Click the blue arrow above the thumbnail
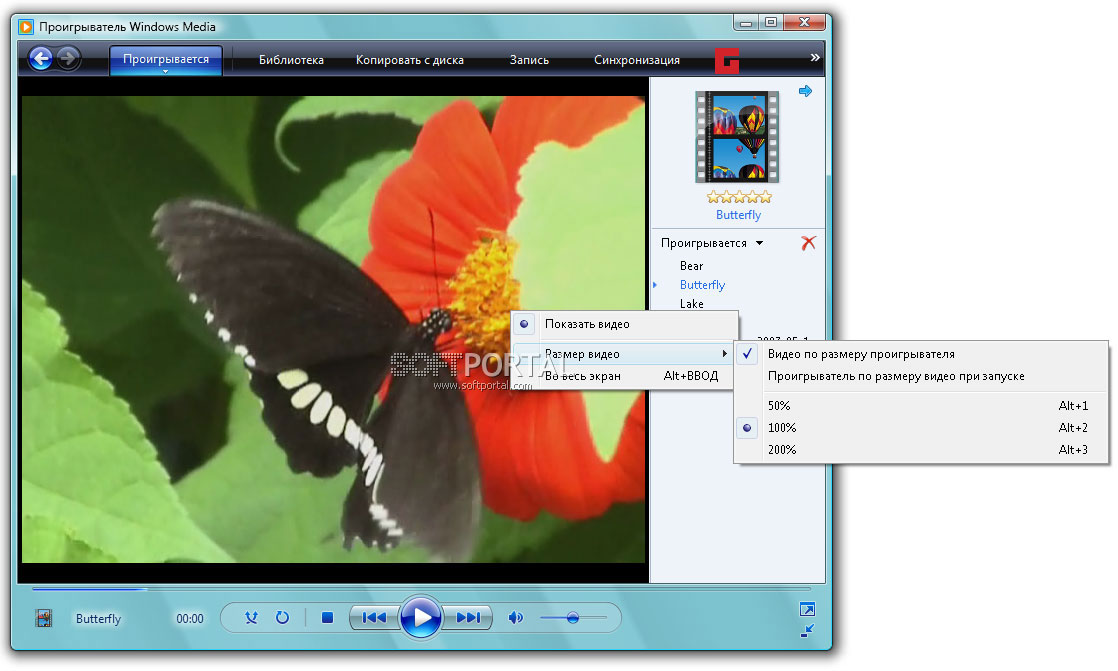The height and width of the screenshot is (671, 1118). click(x=805, y=91)
